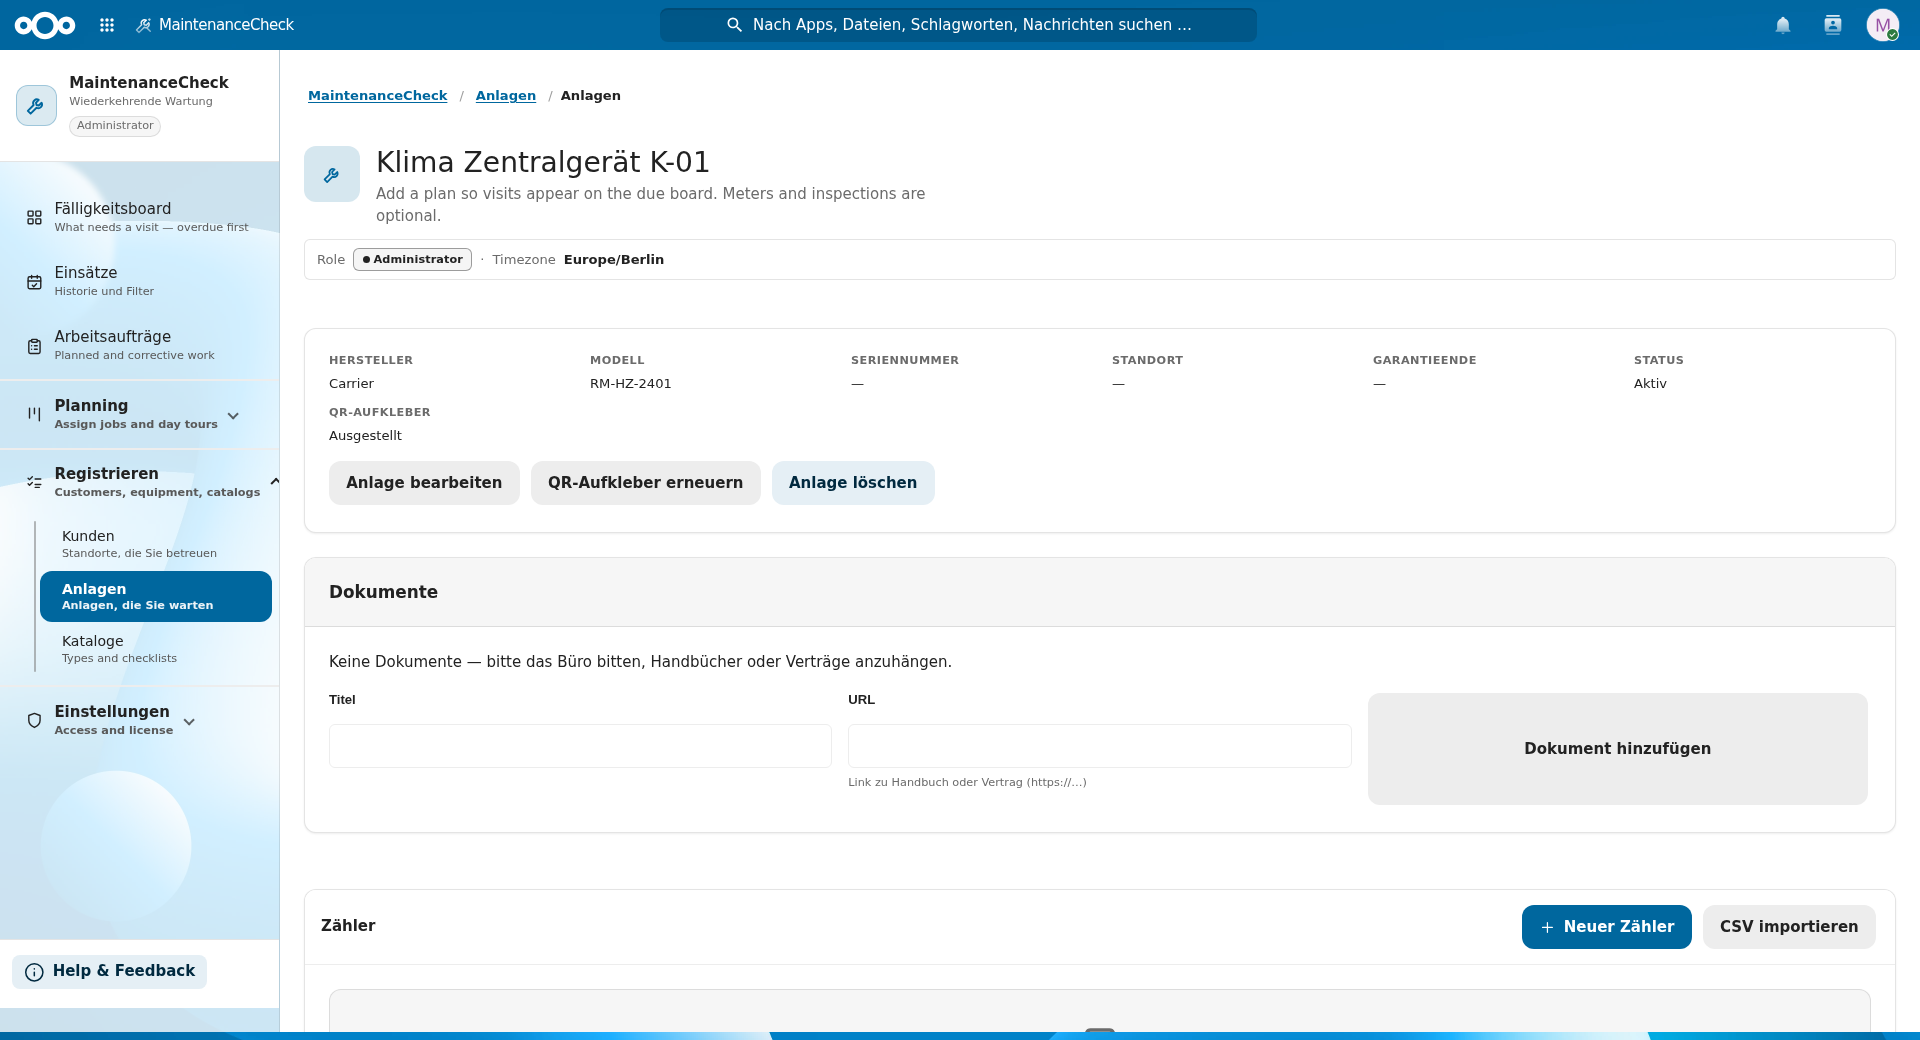Click QR-Aufkleber erneuern
This screenshot has height=1040, width=1920.
[x=646, y=483]
